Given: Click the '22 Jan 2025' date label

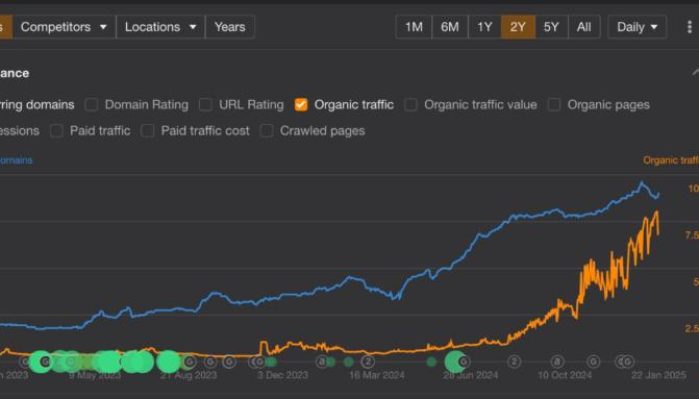Looking at the screenshot, I should [659, 375].
